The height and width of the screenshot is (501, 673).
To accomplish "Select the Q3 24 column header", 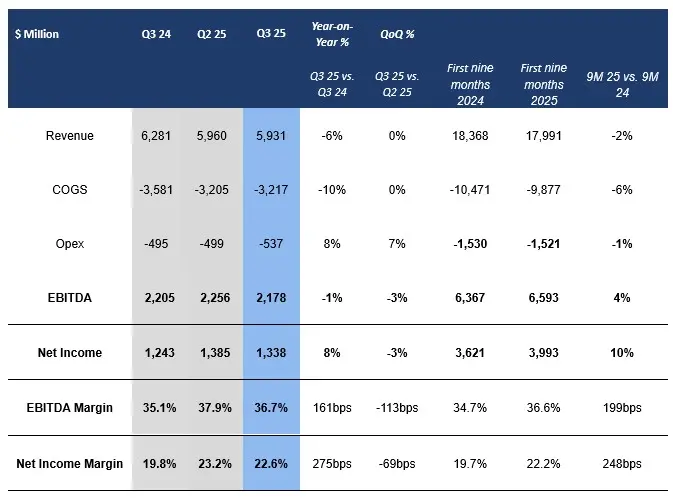I will tap(156, 34).
